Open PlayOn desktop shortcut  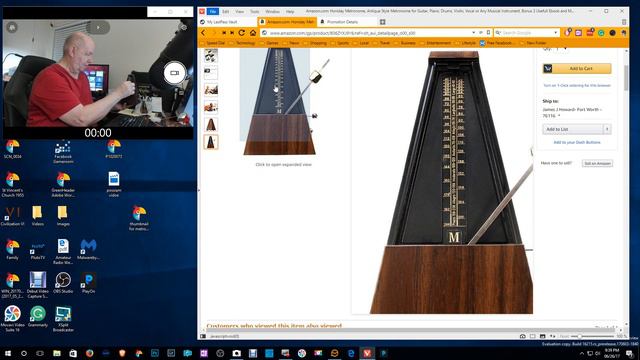88,283
